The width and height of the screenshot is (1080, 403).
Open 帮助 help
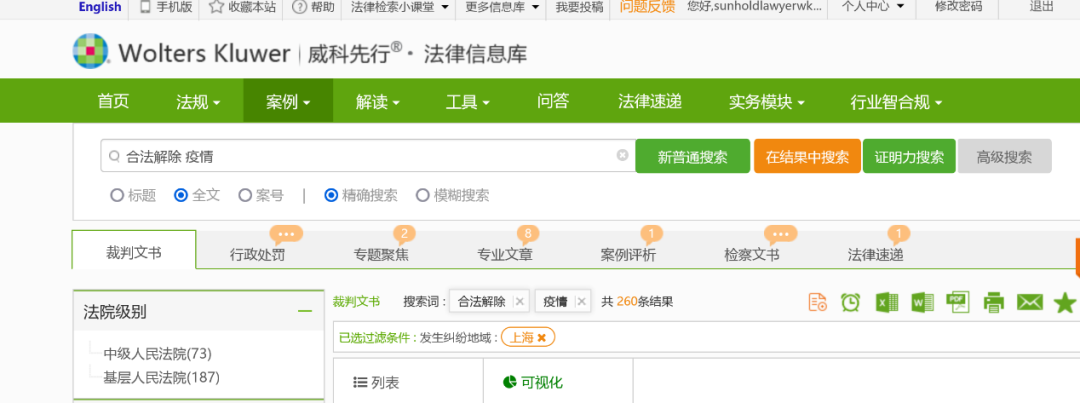pos(313,7)
